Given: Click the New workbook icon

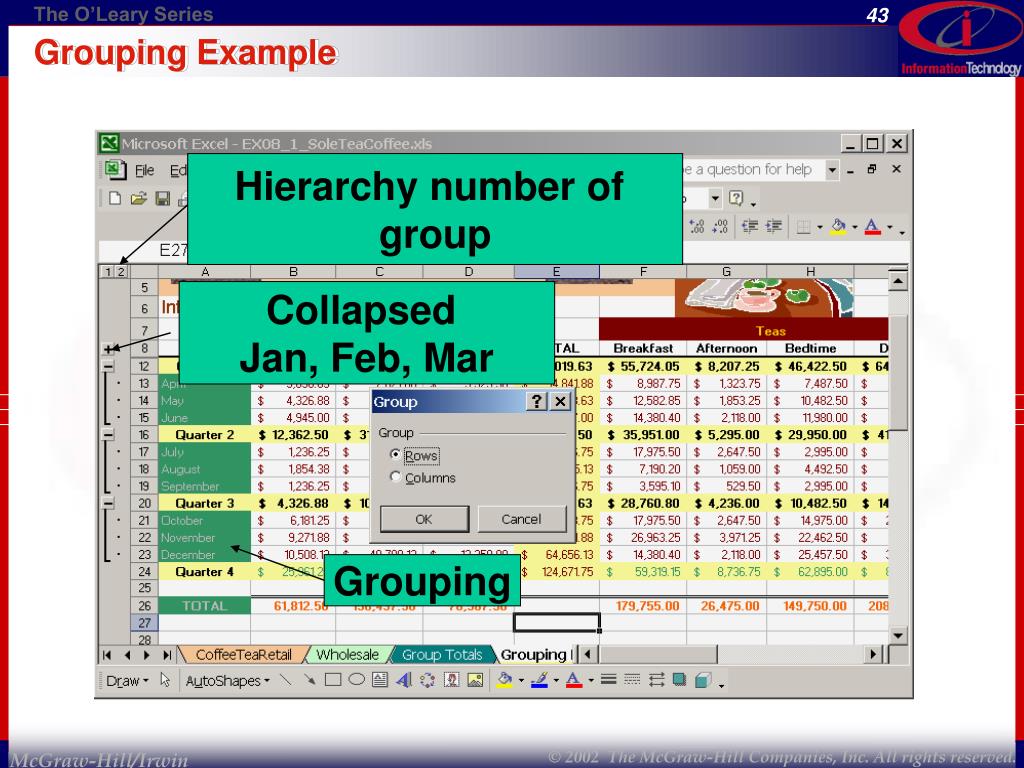Looking at the screenshot, I should (115, 199).
